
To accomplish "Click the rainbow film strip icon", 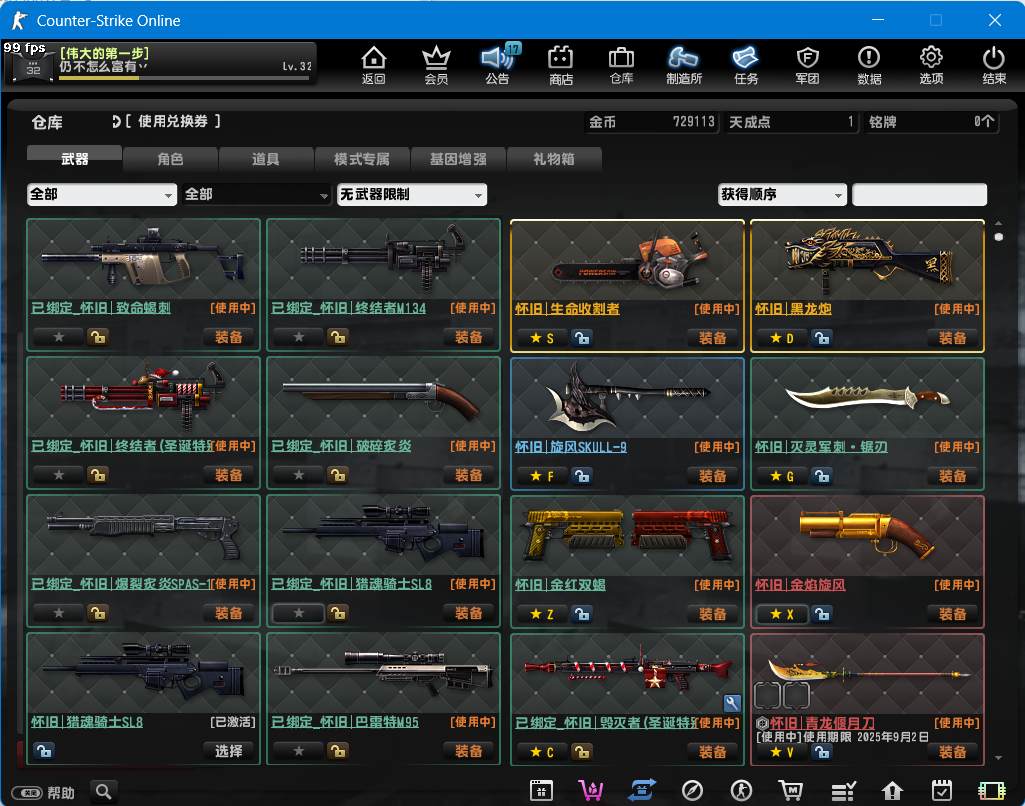I will click(992, 791).
